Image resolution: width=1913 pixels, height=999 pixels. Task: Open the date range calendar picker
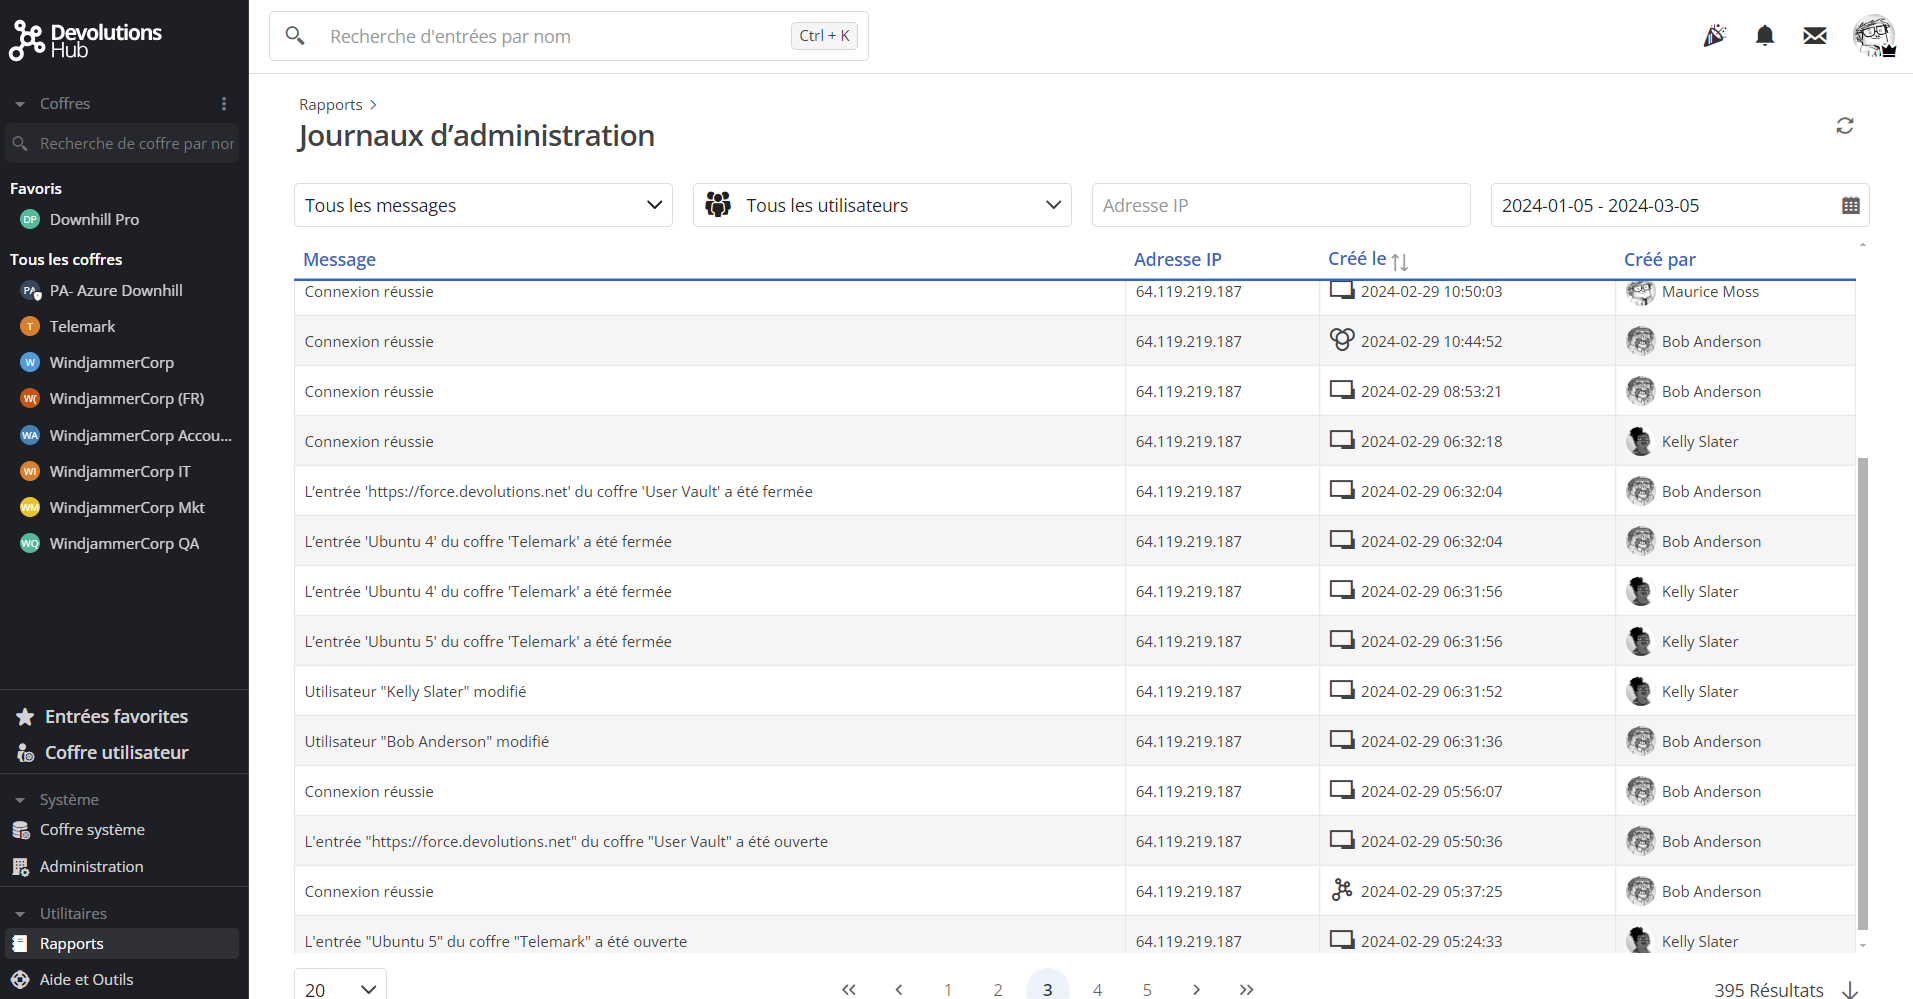(x=1851, y=205)
